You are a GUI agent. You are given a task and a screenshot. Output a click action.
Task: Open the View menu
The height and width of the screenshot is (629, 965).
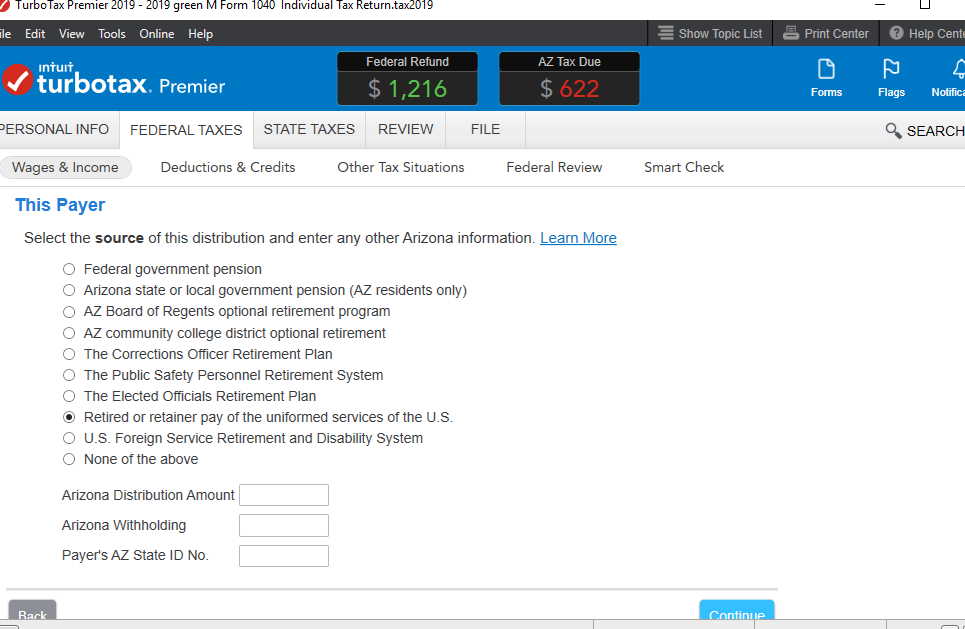(71, 34)
